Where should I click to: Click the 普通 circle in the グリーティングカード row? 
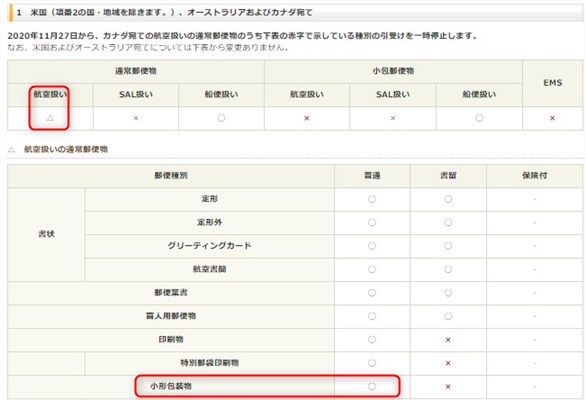click(x=372, y=246)
